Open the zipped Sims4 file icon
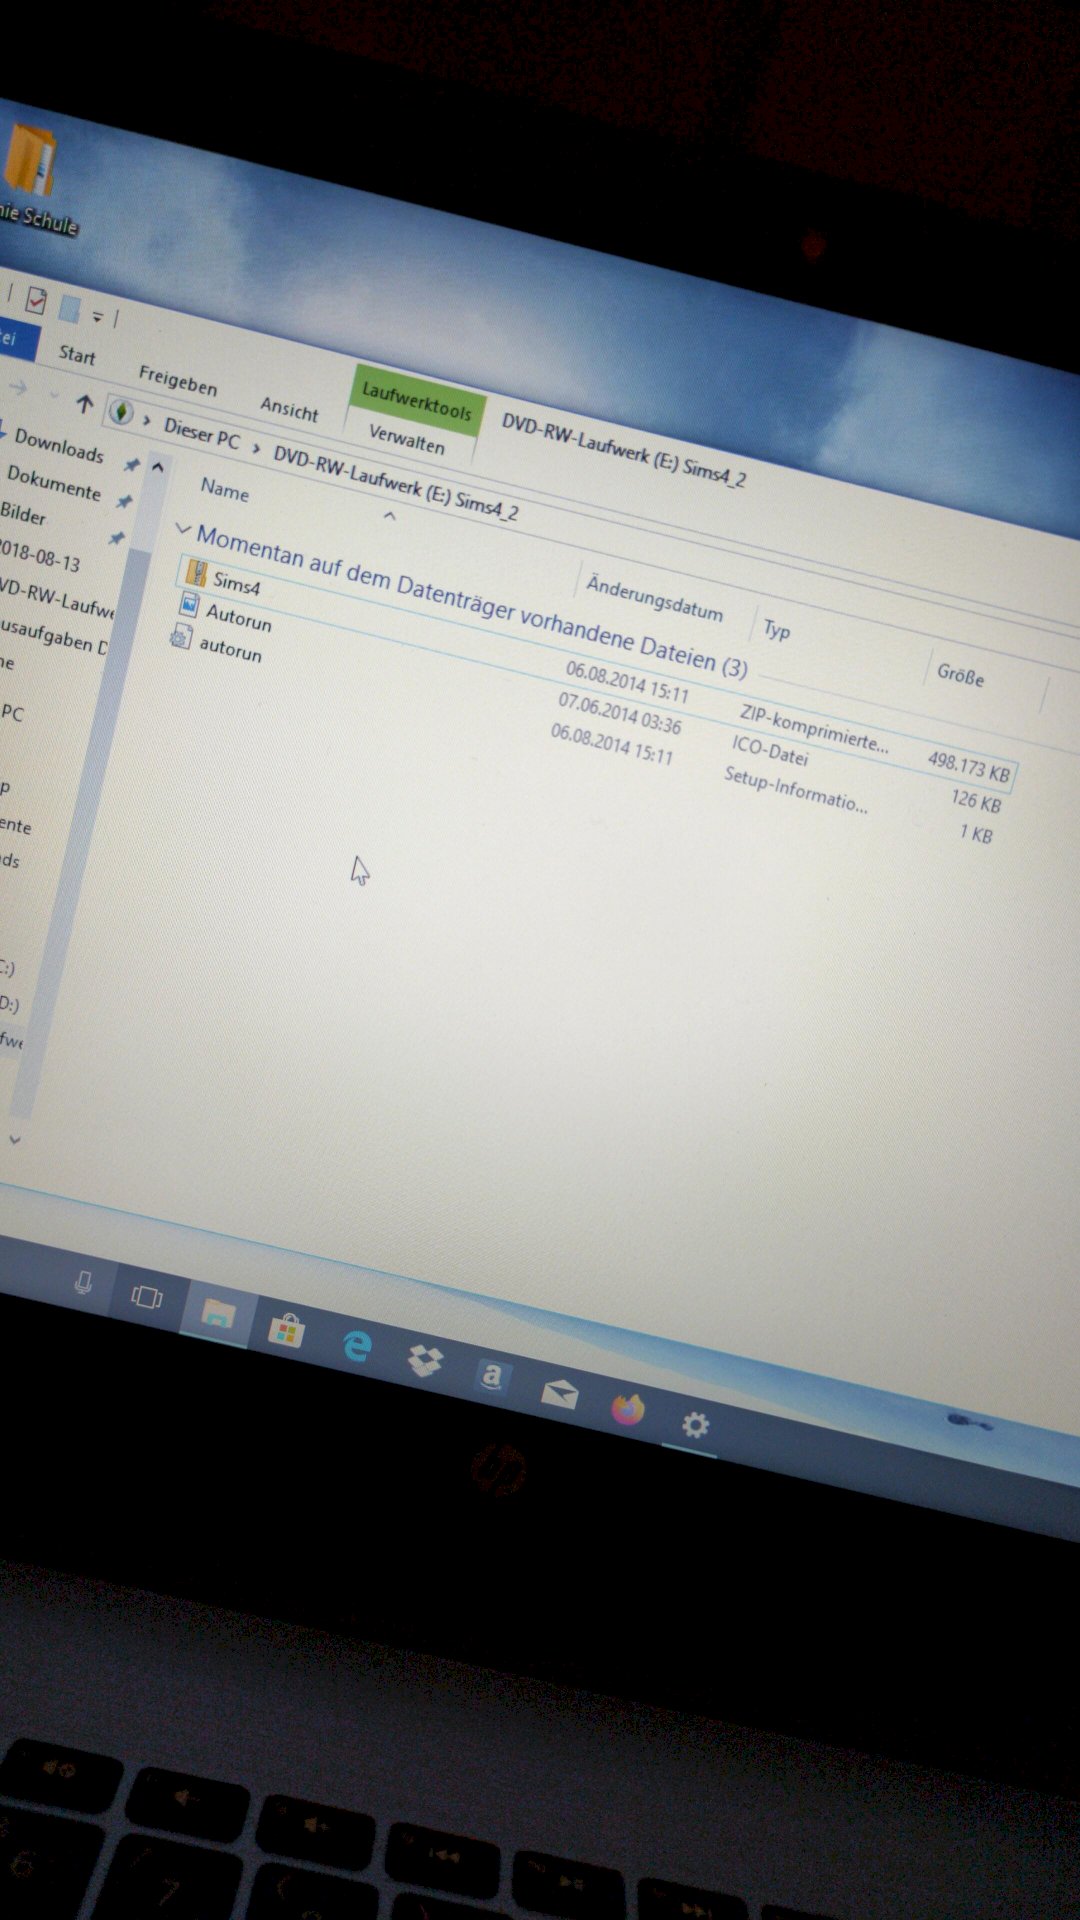 (x=196, y=574)
